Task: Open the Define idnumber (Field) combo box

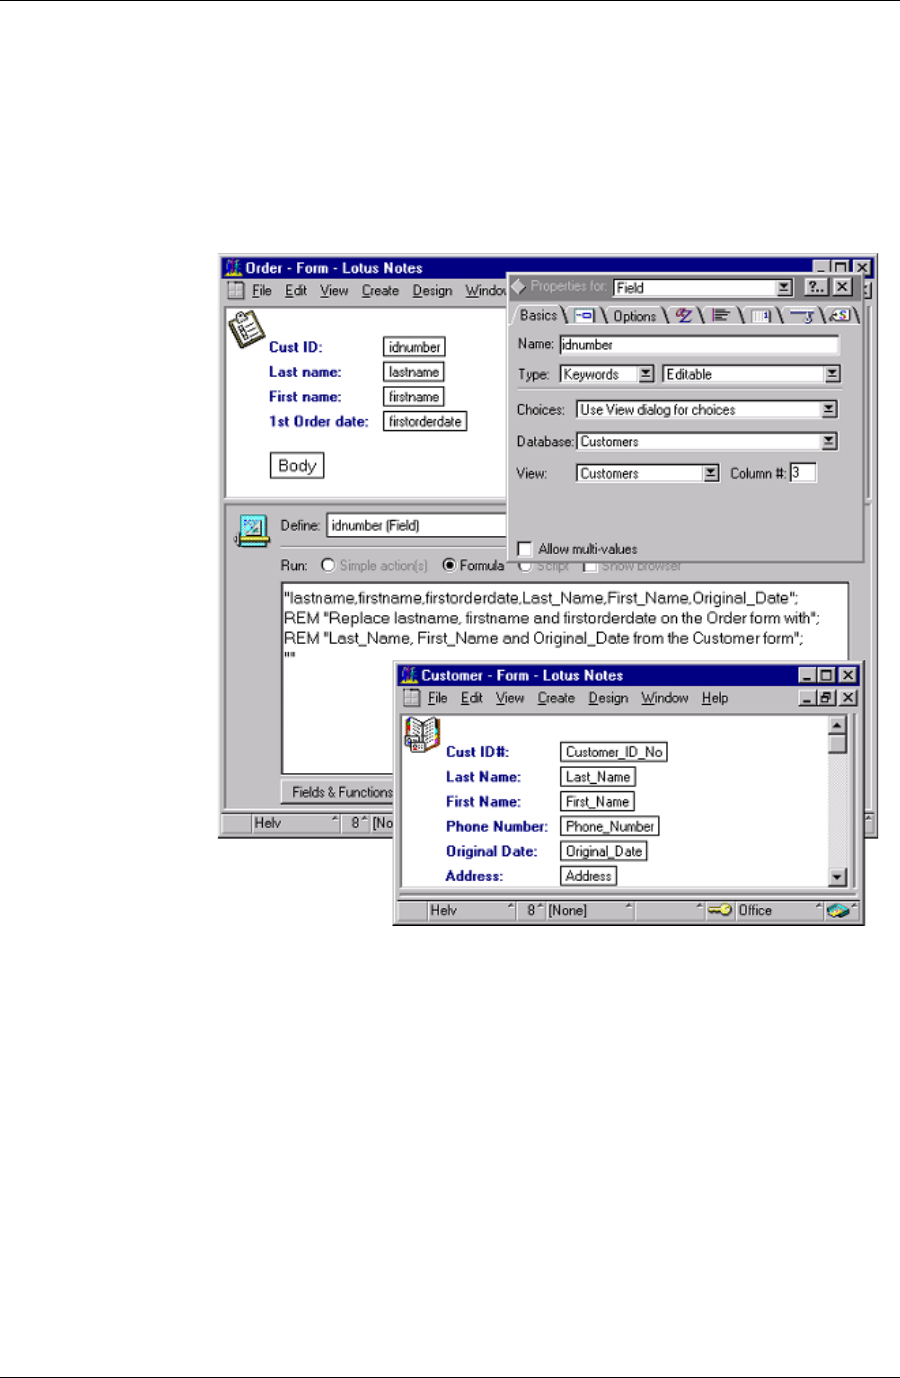Action: tap(417, 526)
